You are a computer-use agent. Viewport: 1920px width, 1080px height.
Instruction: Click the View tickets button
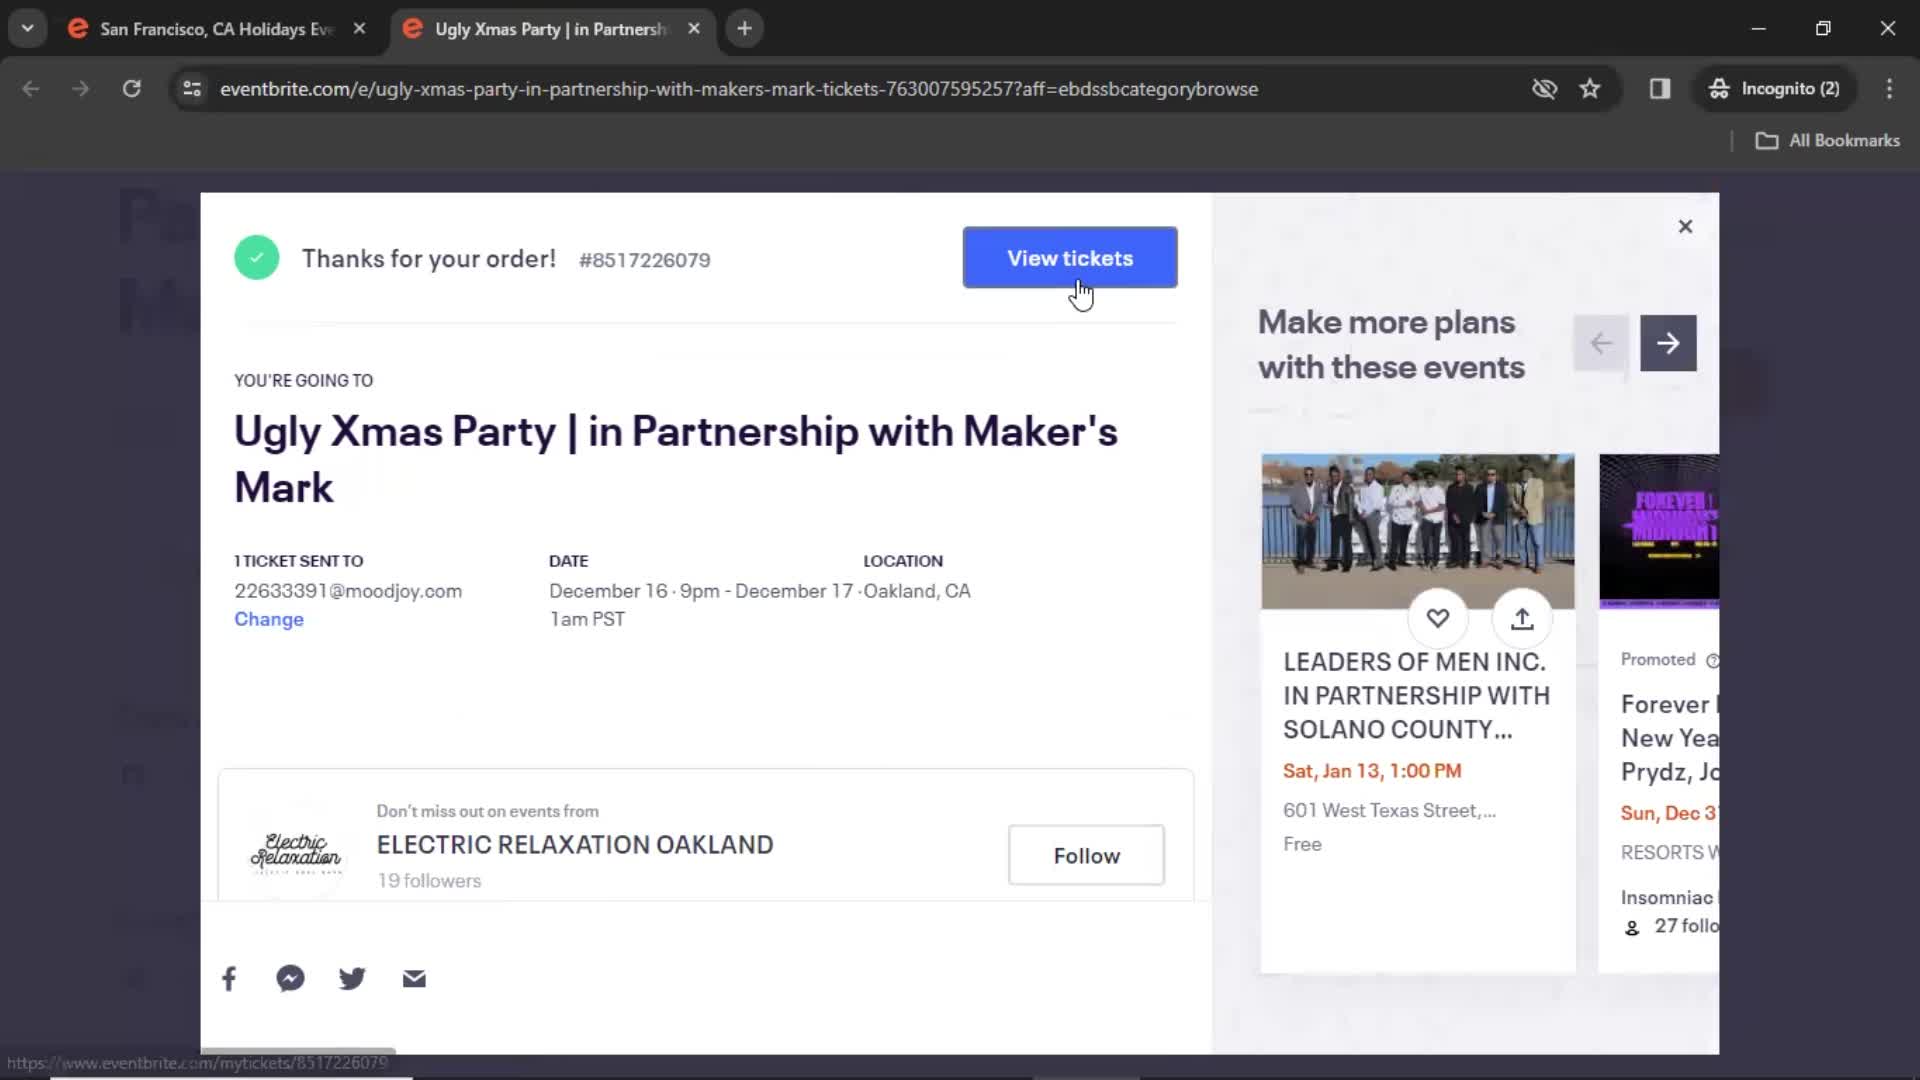click(x=1069, y=257)
